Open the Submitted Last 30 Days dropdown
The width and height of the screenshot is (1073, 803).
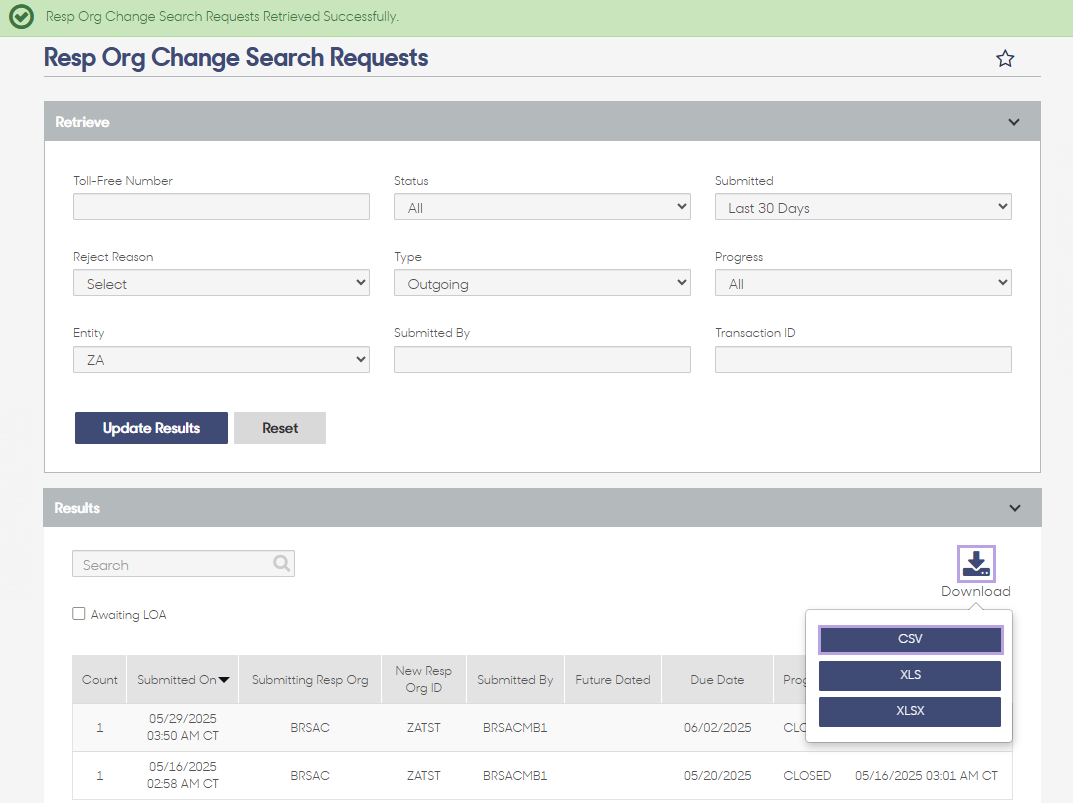pos(863,207)
